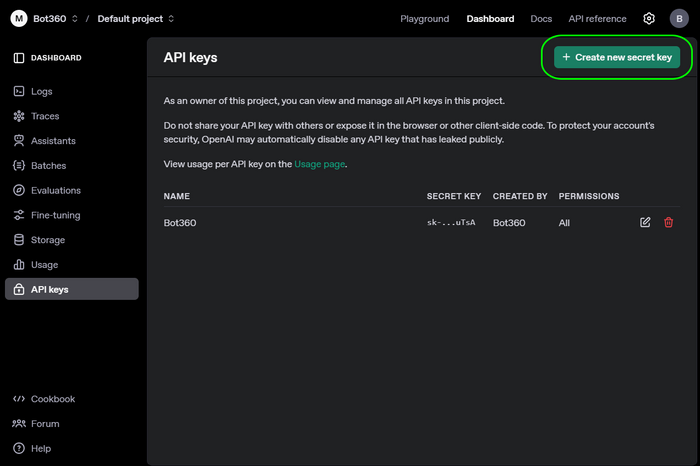Viewport: 700px width, 466px height.
Task: Expand the Default project dropdown
Action: pyautogui.click(x=135, y=19)
